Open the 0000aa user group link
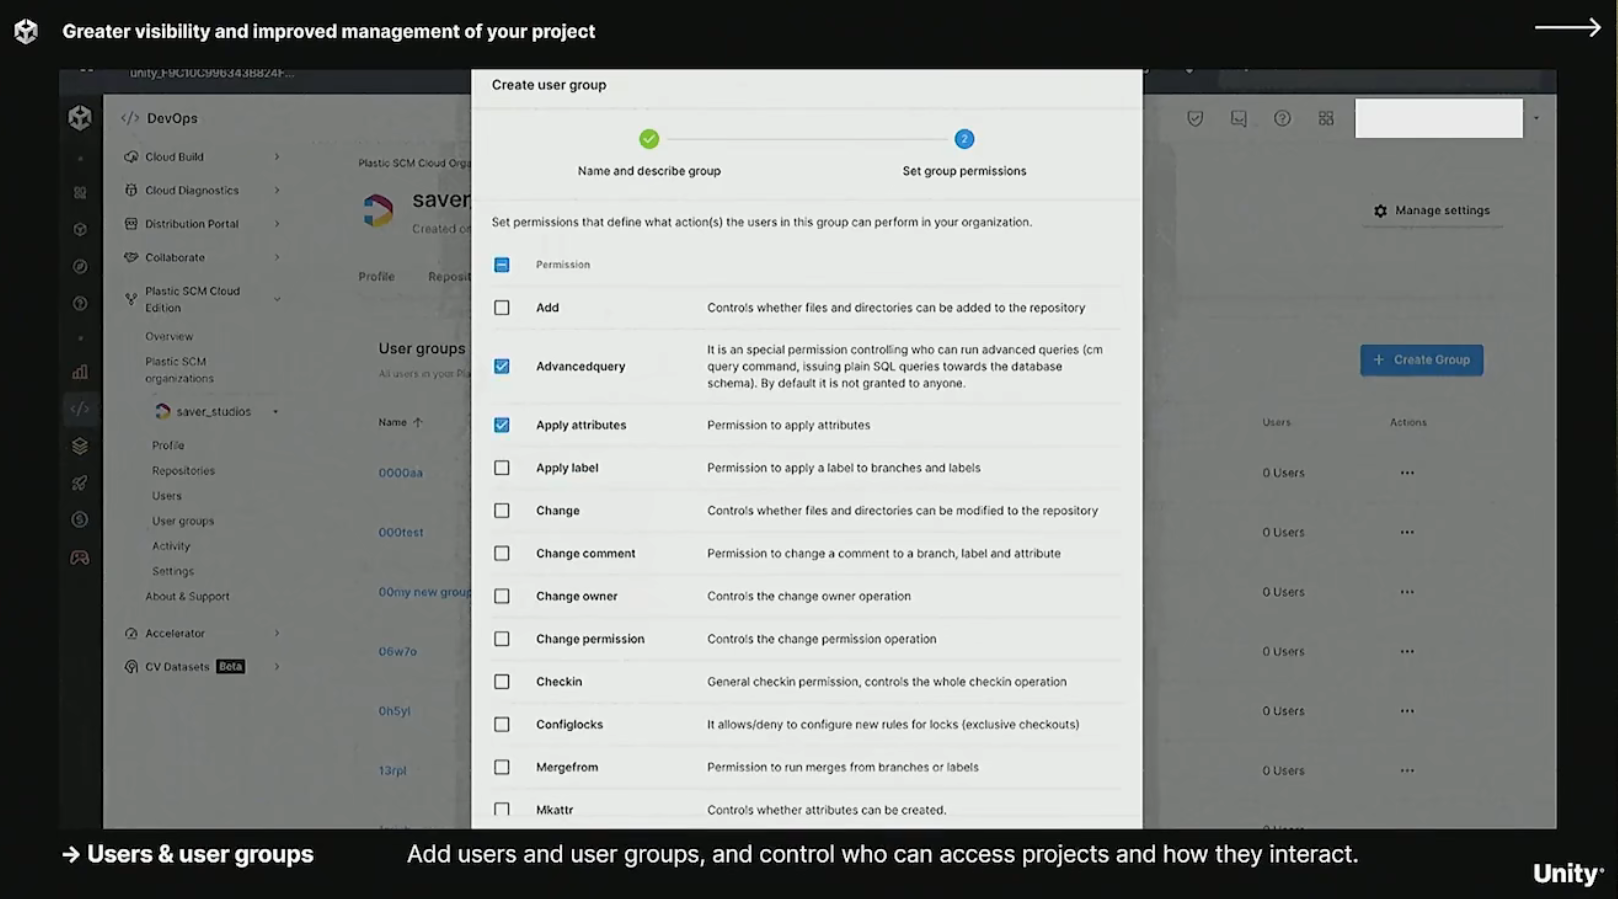The width and height of the screenshot is (1618, 899). [400, 473]
